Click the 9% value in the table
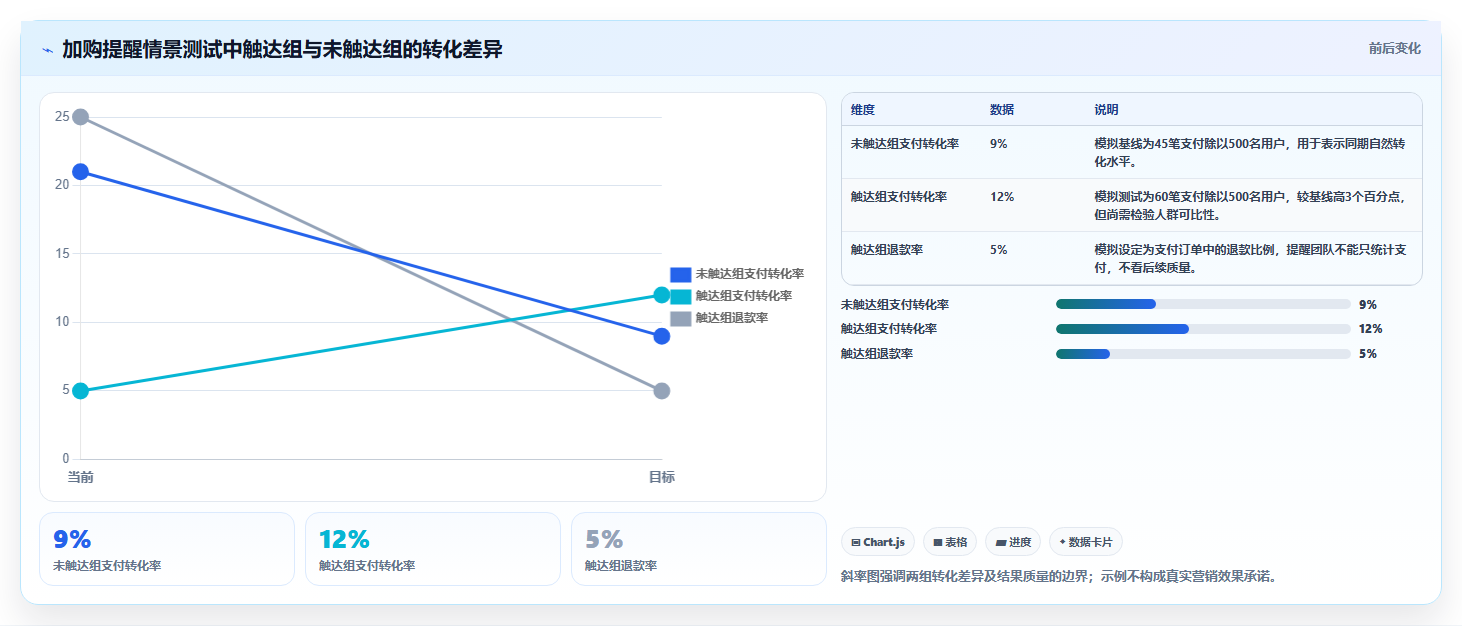This screenshot has height=626, width=1462. 999,144
